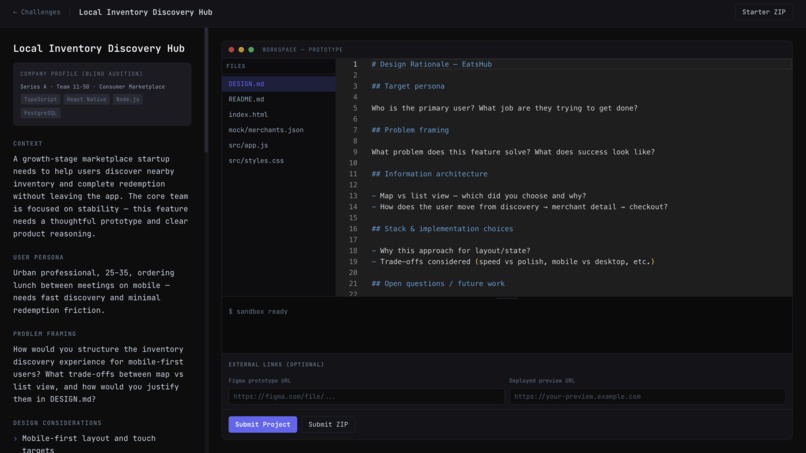Click the 'Local Inventory Discovery Hub' header title
Viewport: 806px width, 453px height.
(x=145, y=12)
